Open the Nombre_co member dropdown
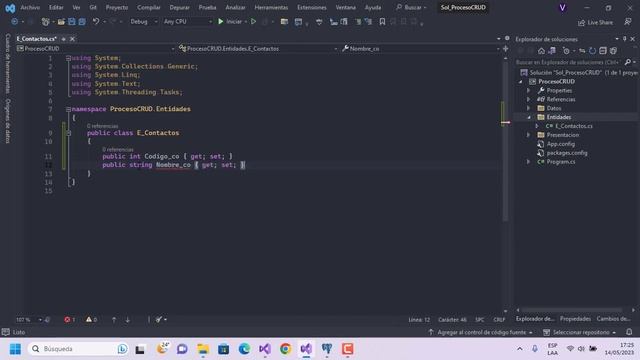Viewport: 640px width, 360px height. (x=421, y=49)
